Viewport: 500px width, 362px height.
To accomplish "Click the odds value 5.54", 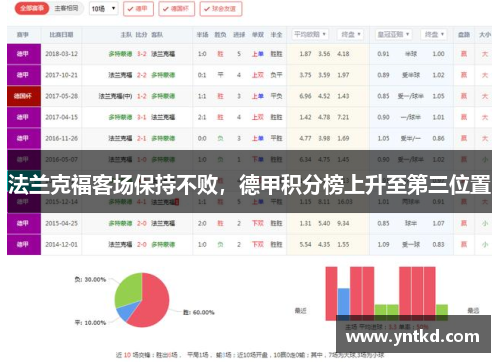I will [x=305, y=244].
